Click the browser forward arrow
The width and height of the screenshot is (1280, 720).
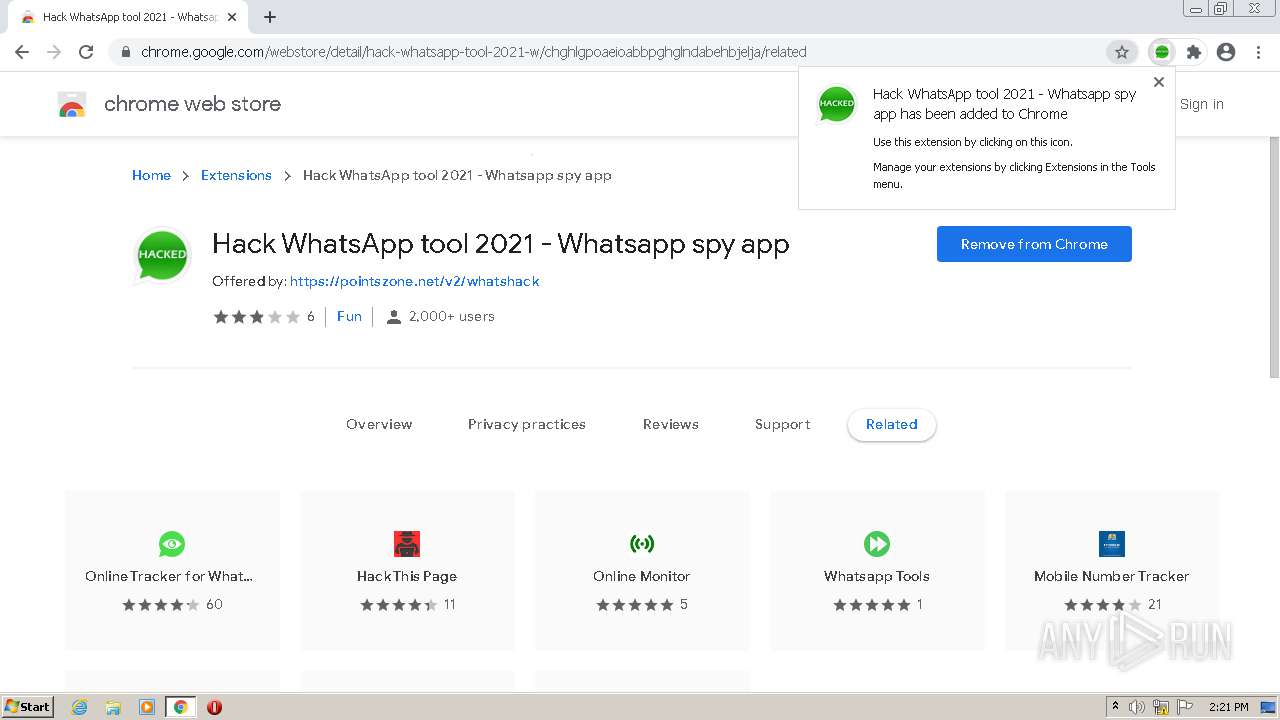(x=54, y=52)
